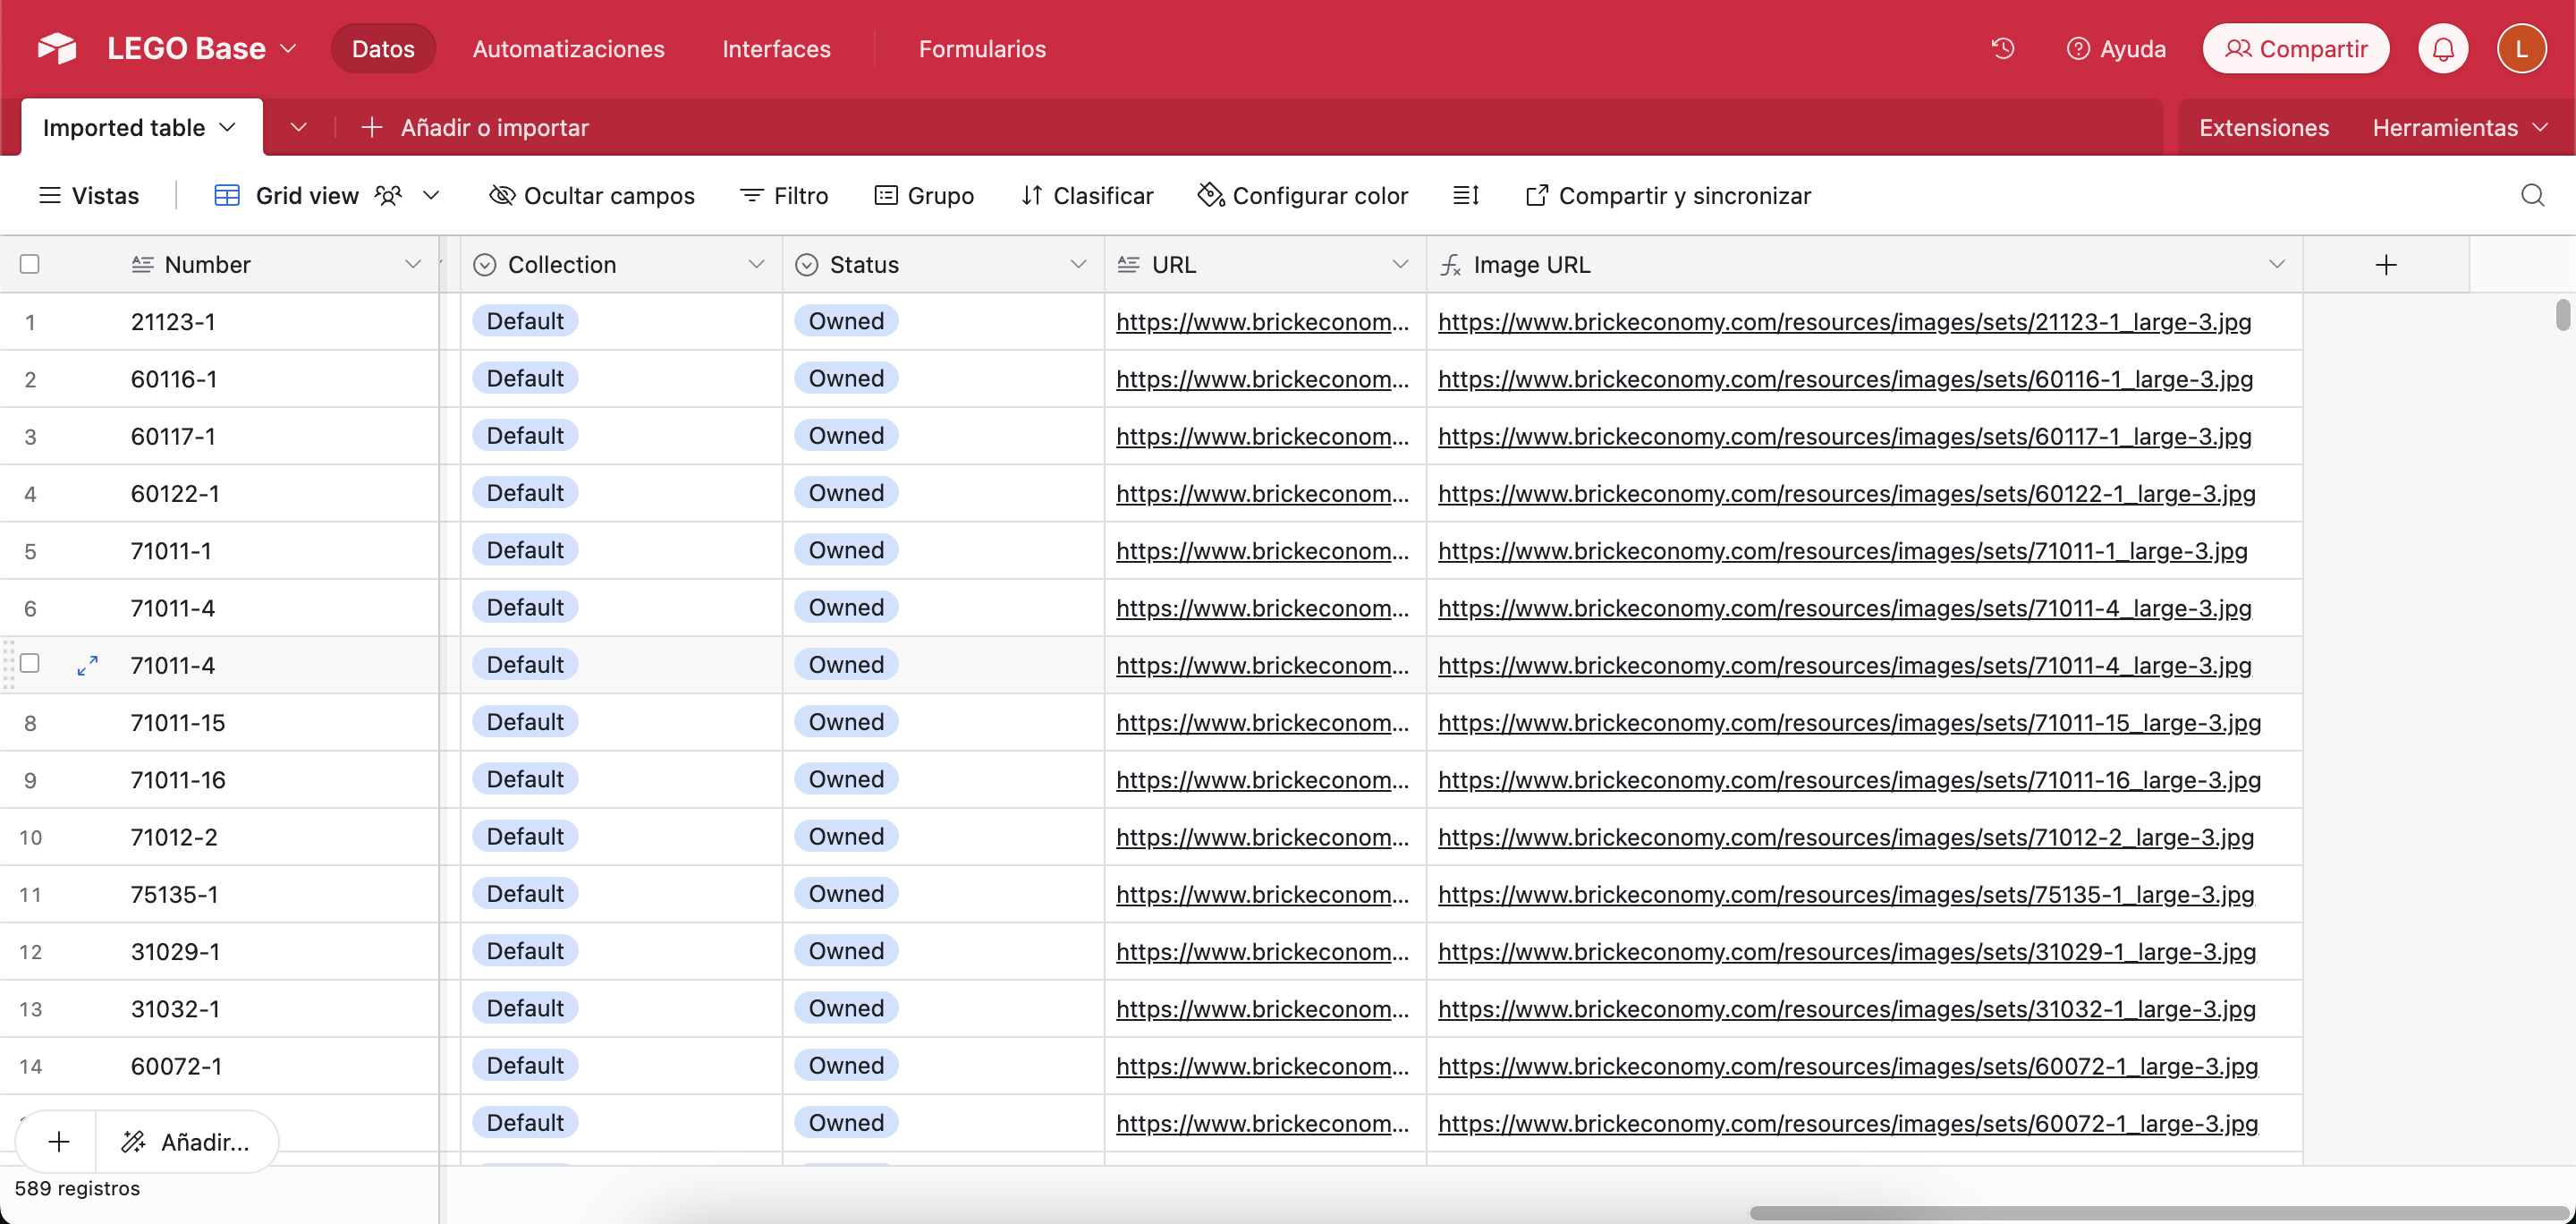The height and width of the screenshot is (1224, 2576).
Task: Check the select-all rows checkbox
Action: point(30,264)
